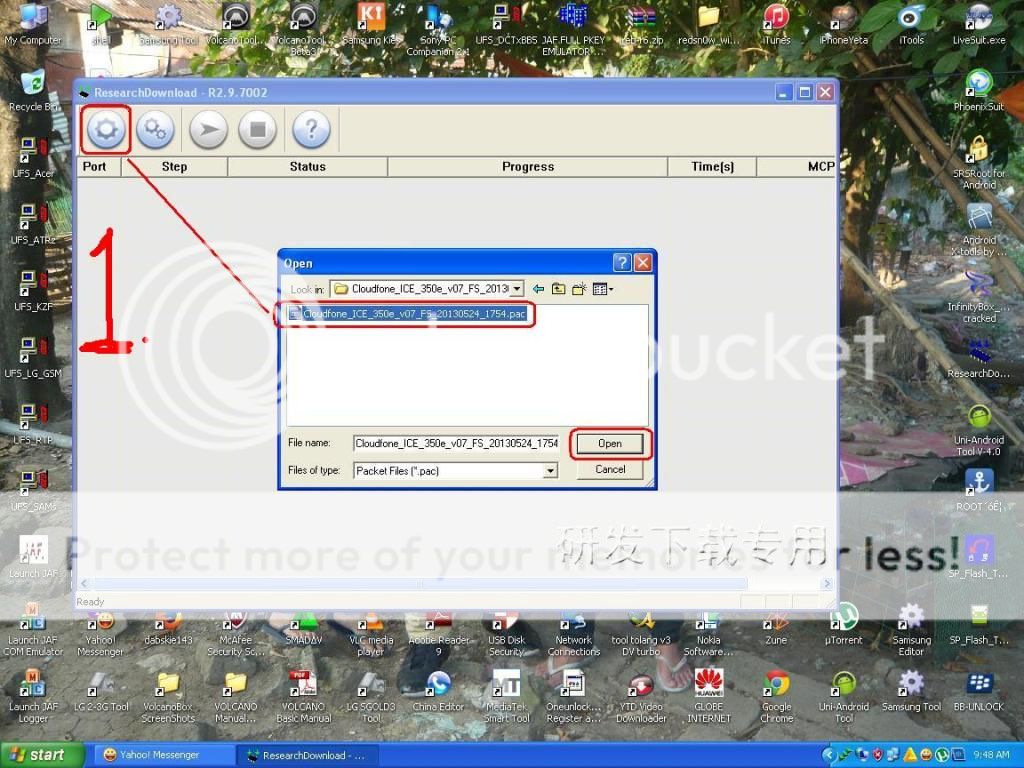Click the Load Packet single-gear icon

(x=107, y=130)
